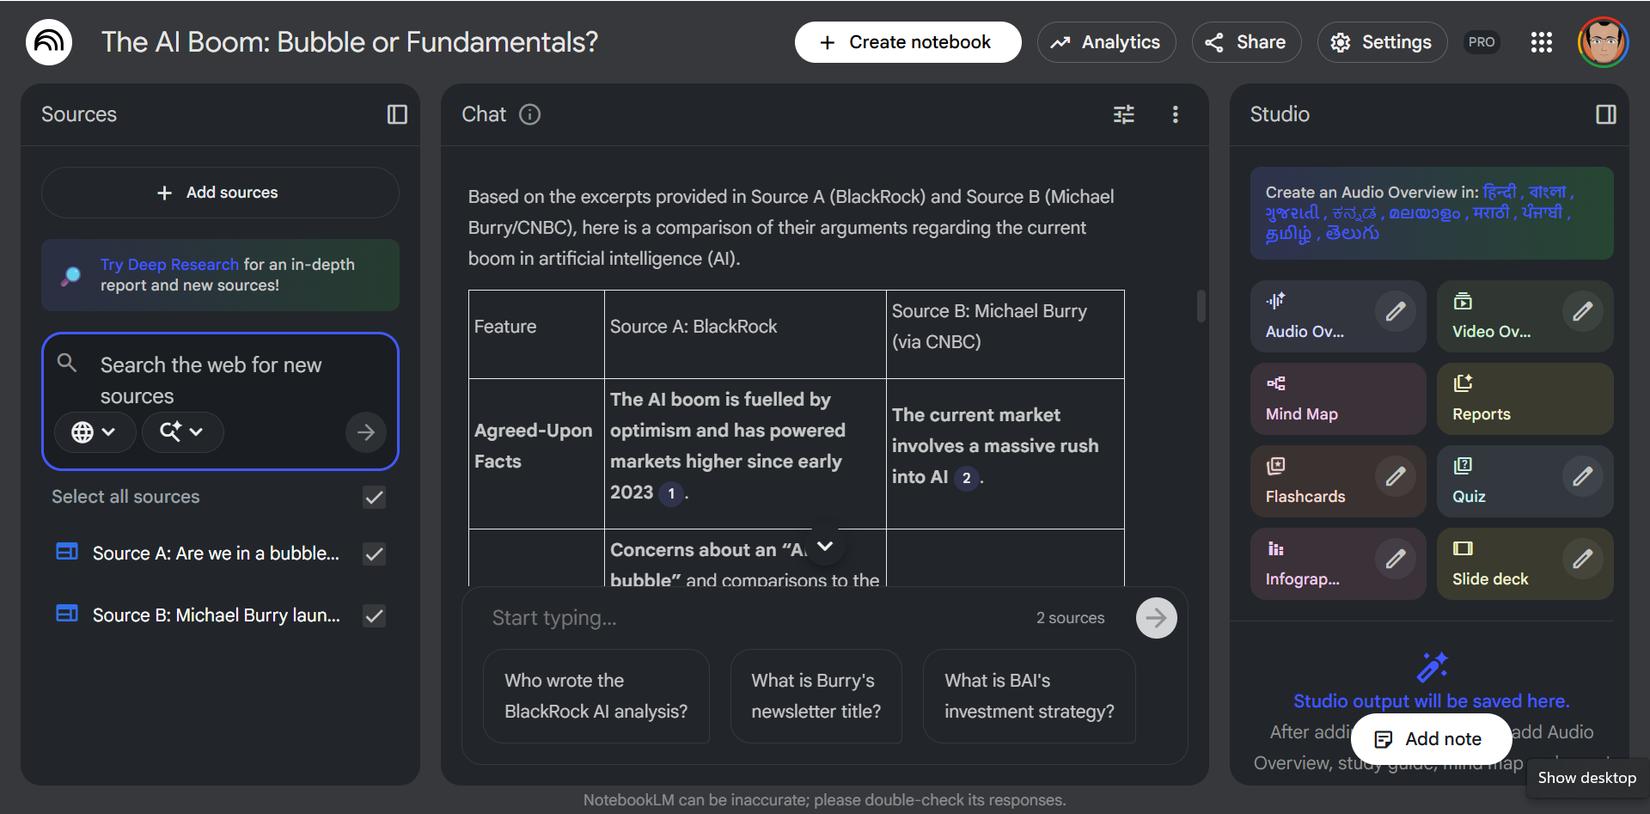Image resolution: width=1650 pixels, height=814 pixels.
Task: Click the NotebookLM logo icon
Action: (x=49, y=42)
